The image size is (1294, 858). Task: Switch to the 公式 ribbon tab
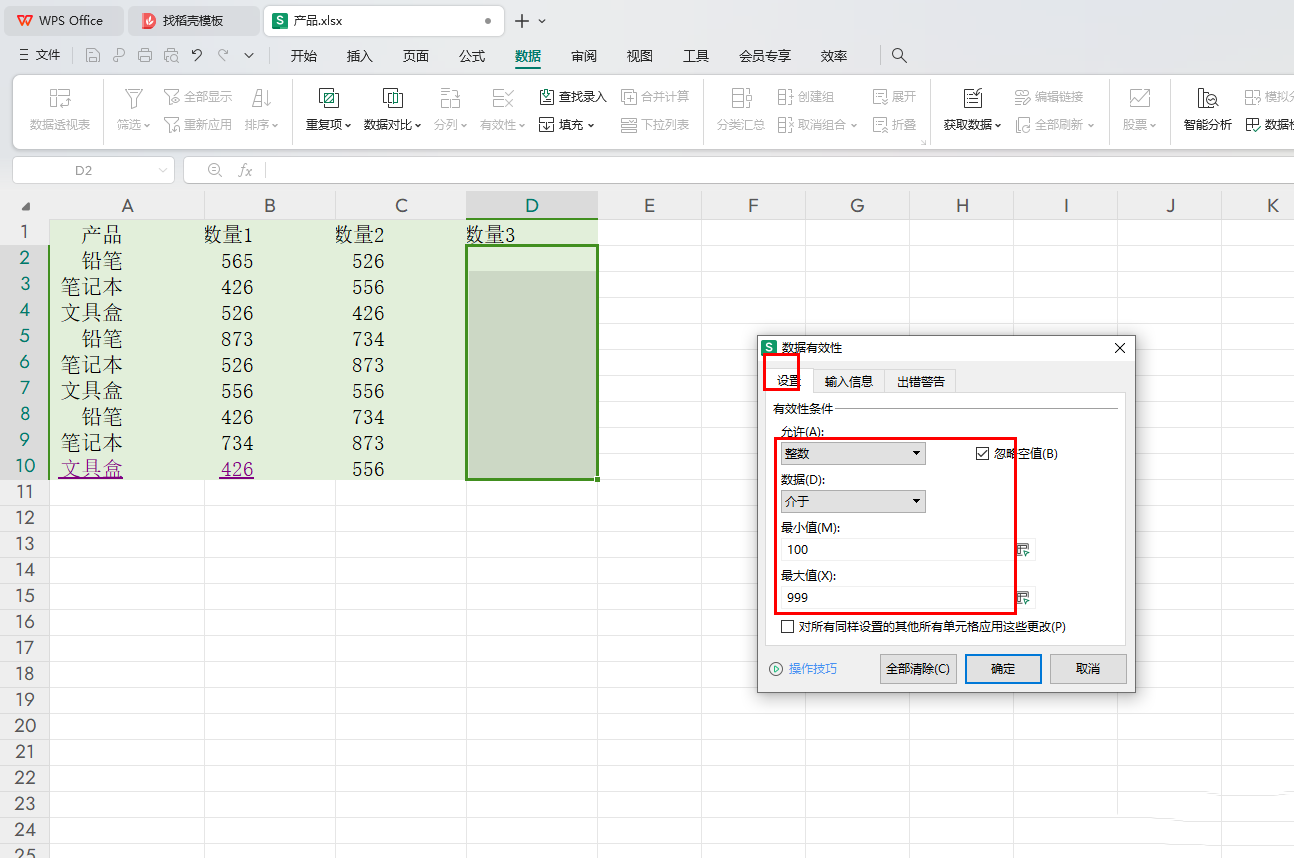point(472,56)
